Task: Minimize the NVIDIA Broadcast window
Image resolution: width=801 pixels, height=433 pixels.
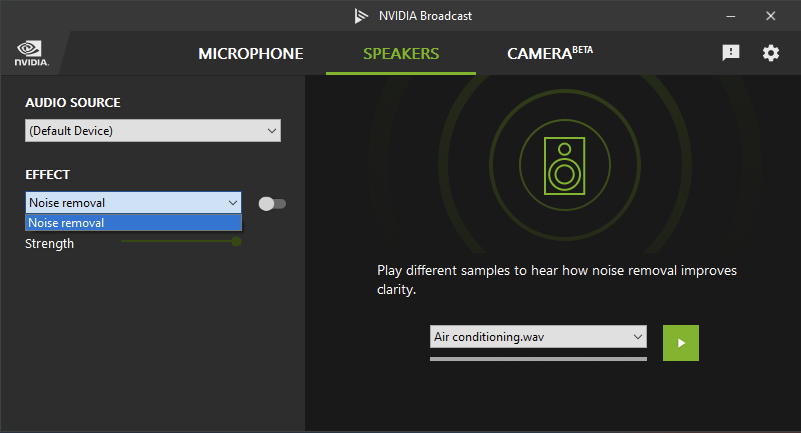Action: pyautogui.click(x=731, y=16)
